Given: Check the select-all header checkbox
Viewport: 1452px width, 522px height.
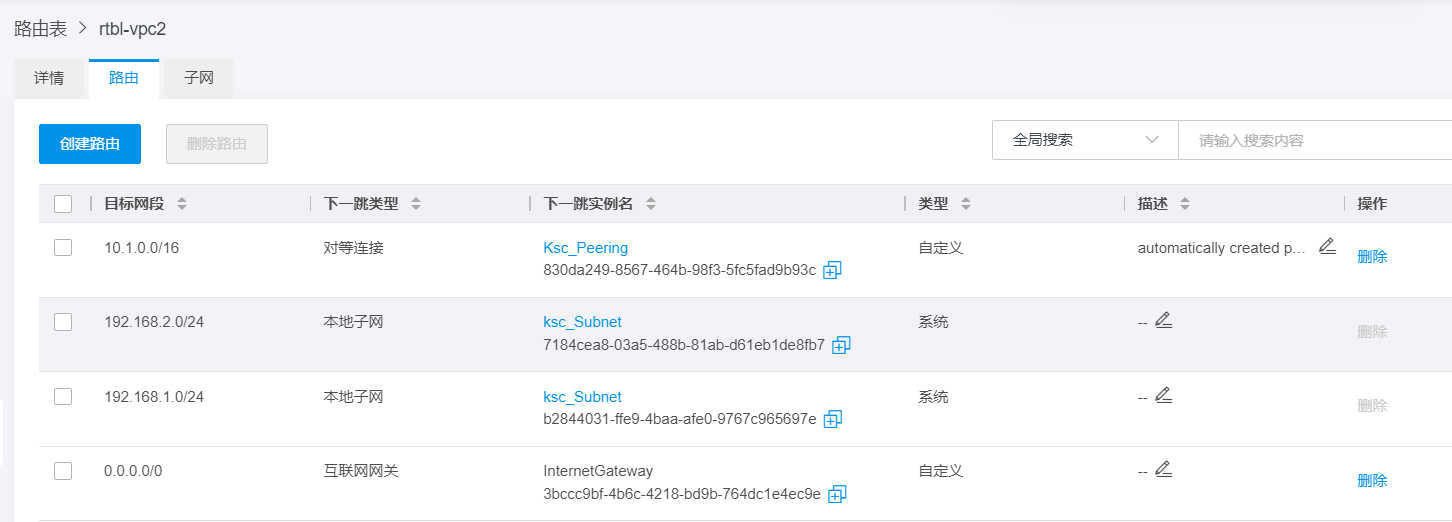Looking at the screenshot, I should [63, 204].
